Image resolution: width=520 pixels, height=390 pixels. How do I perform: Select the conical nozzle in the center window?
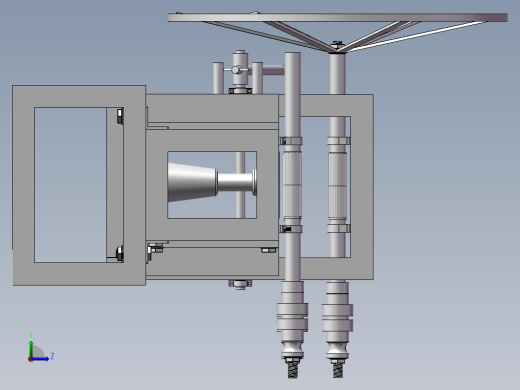tap(192, 182)
